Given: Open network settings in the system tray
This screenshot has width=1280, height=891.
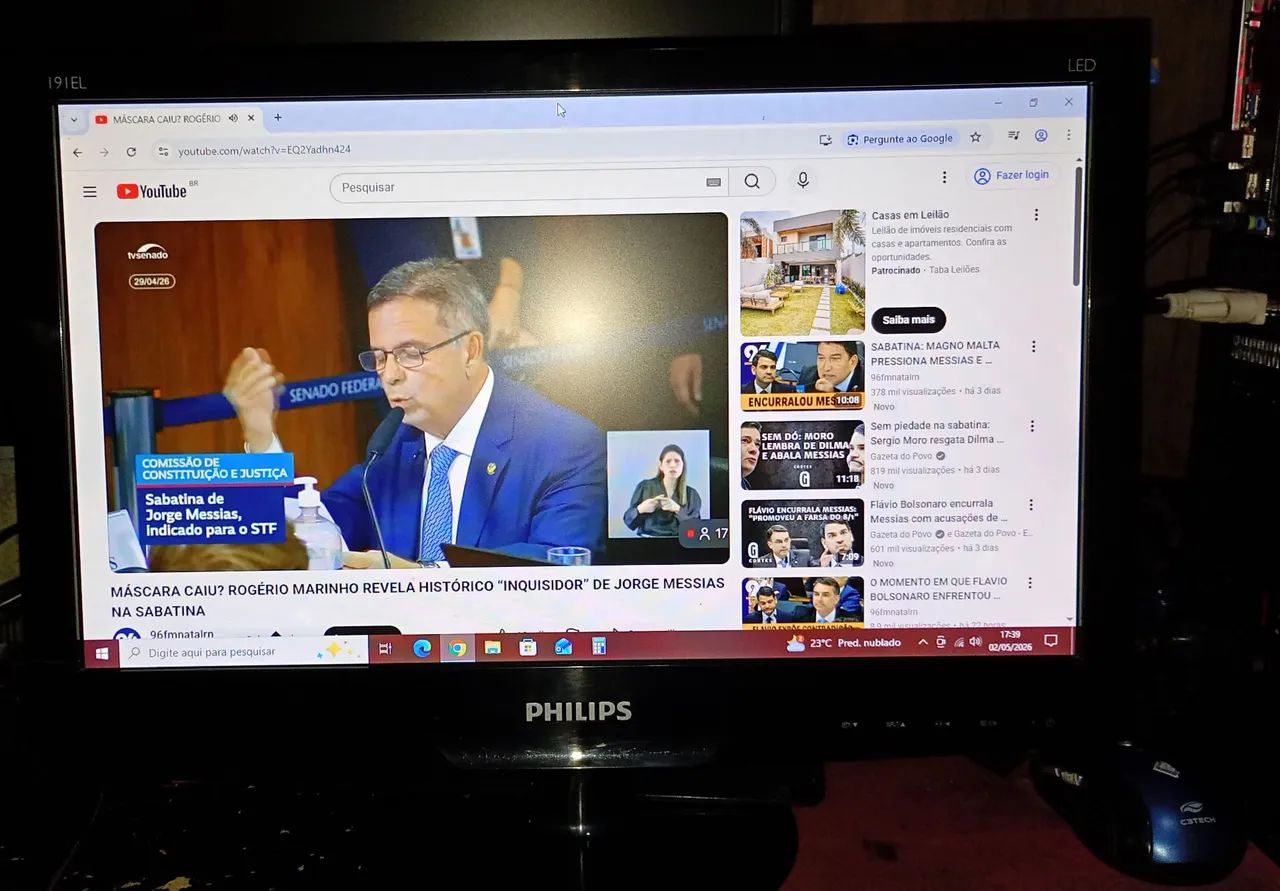Looking at the screenshot, I should (959, 642).
